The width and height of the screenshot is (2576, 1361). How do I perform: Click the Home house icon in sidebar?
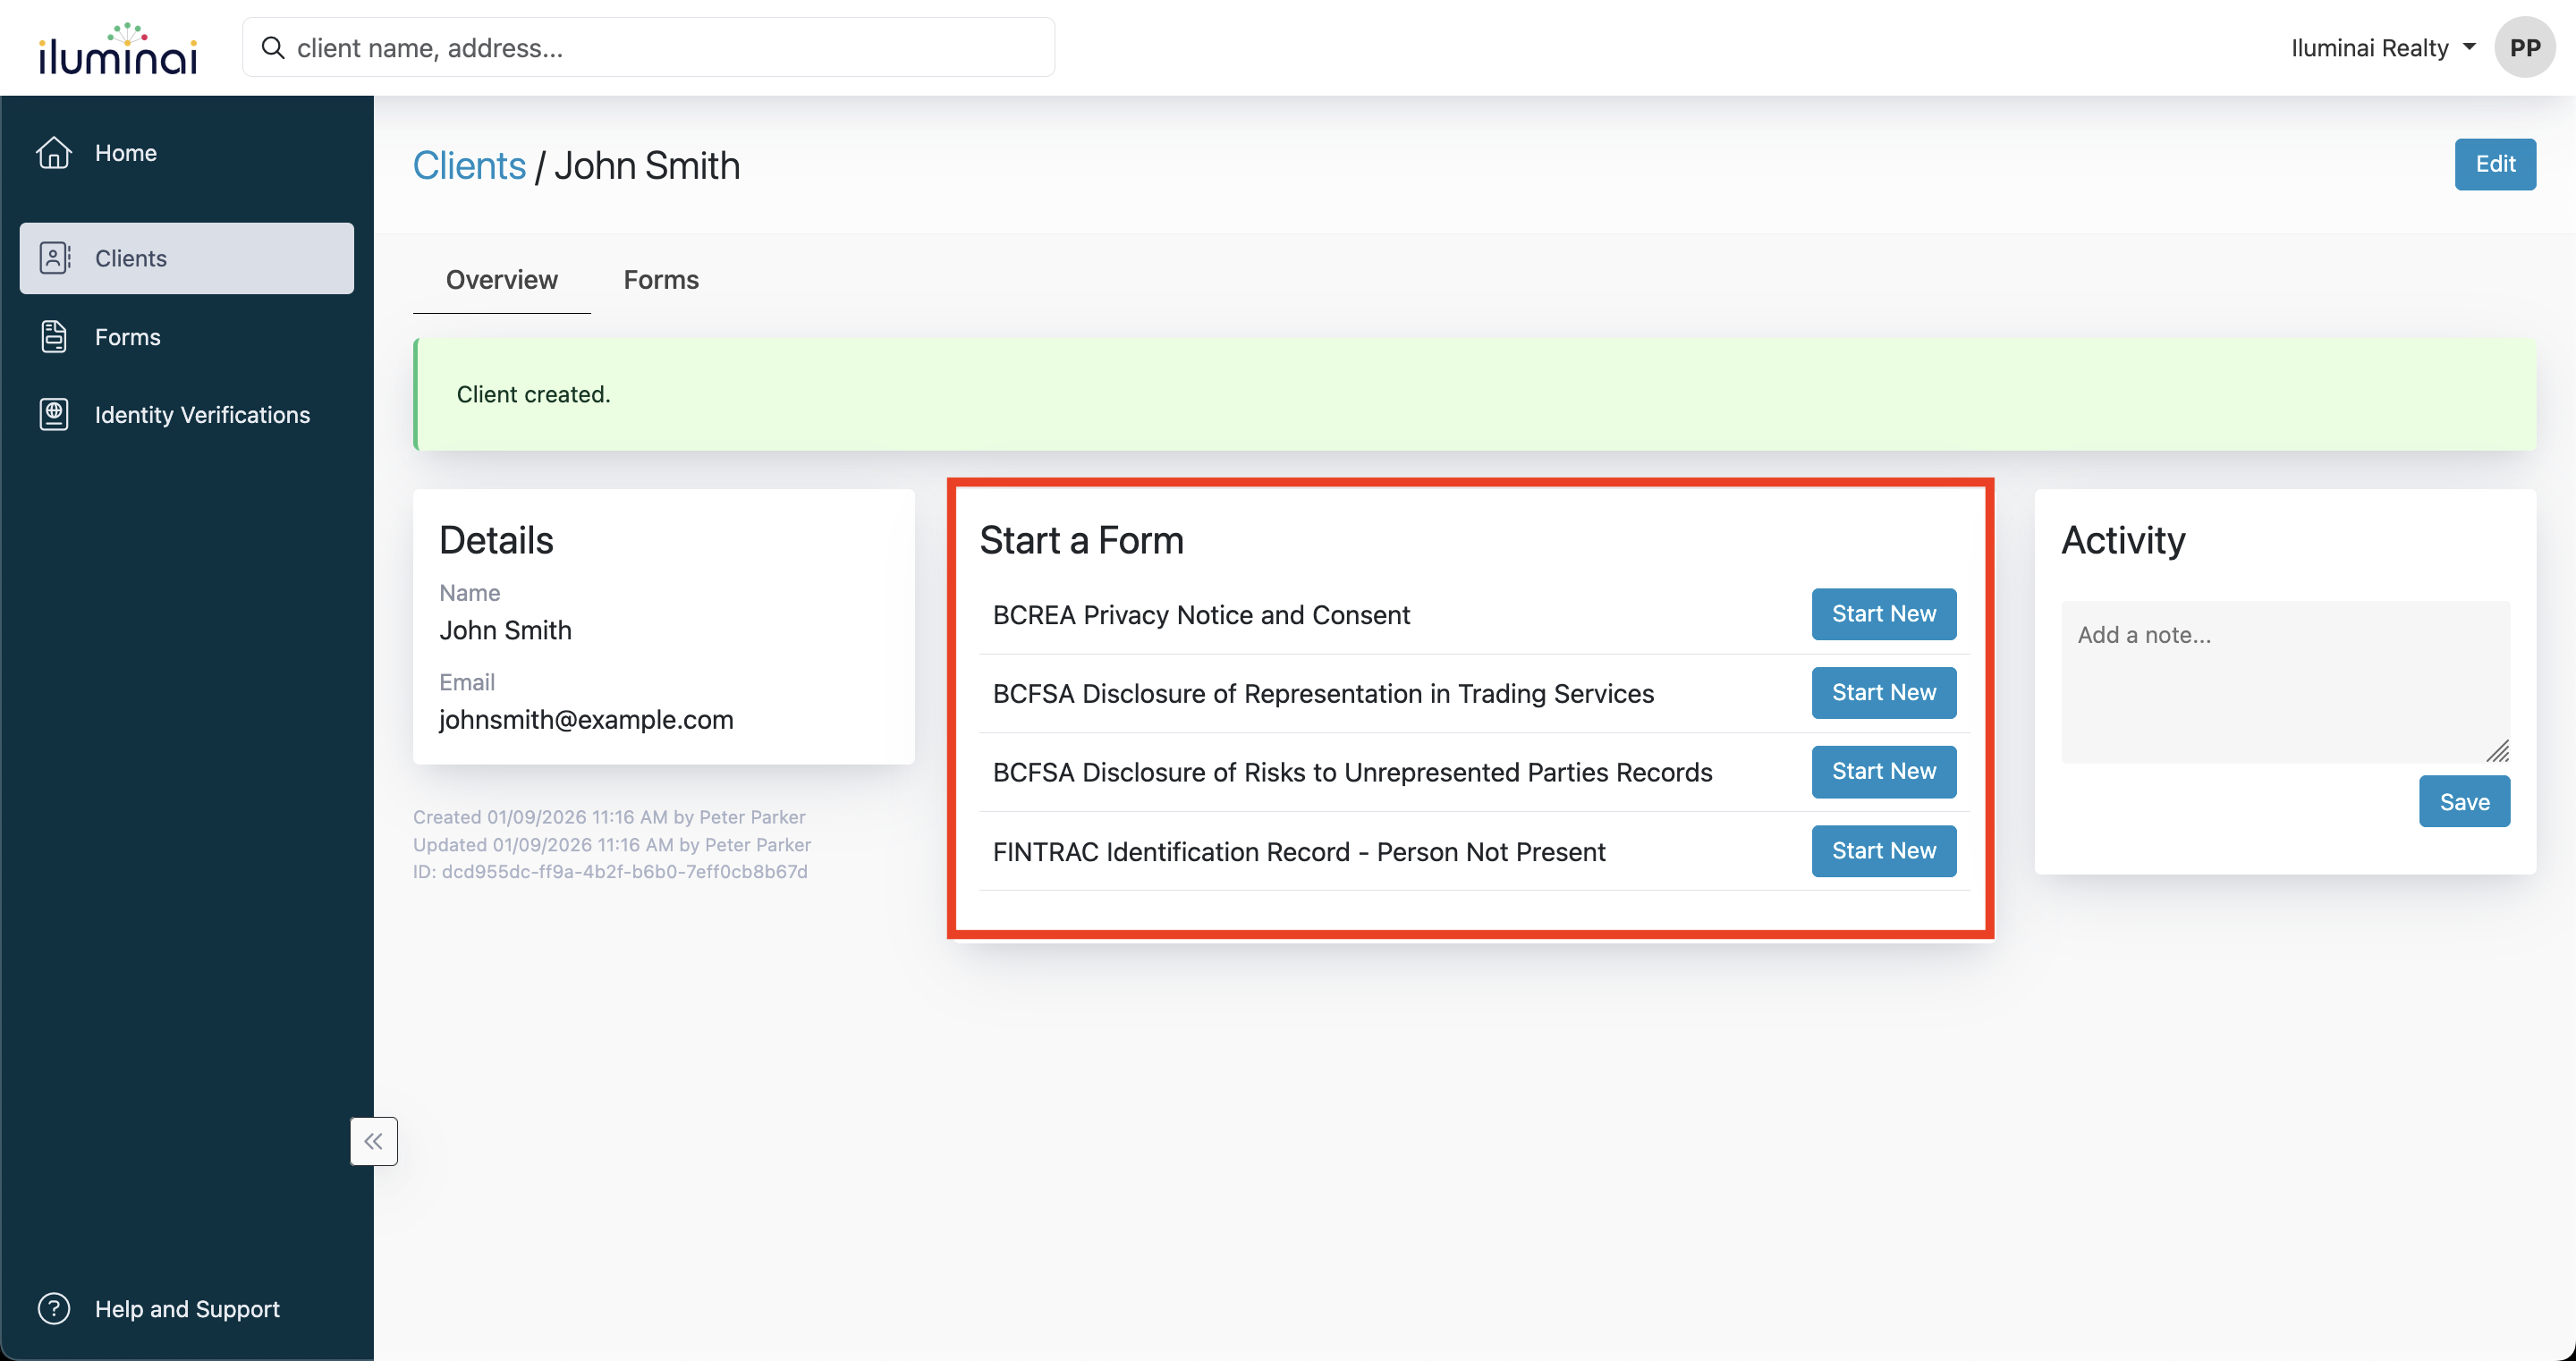[54, 153]
